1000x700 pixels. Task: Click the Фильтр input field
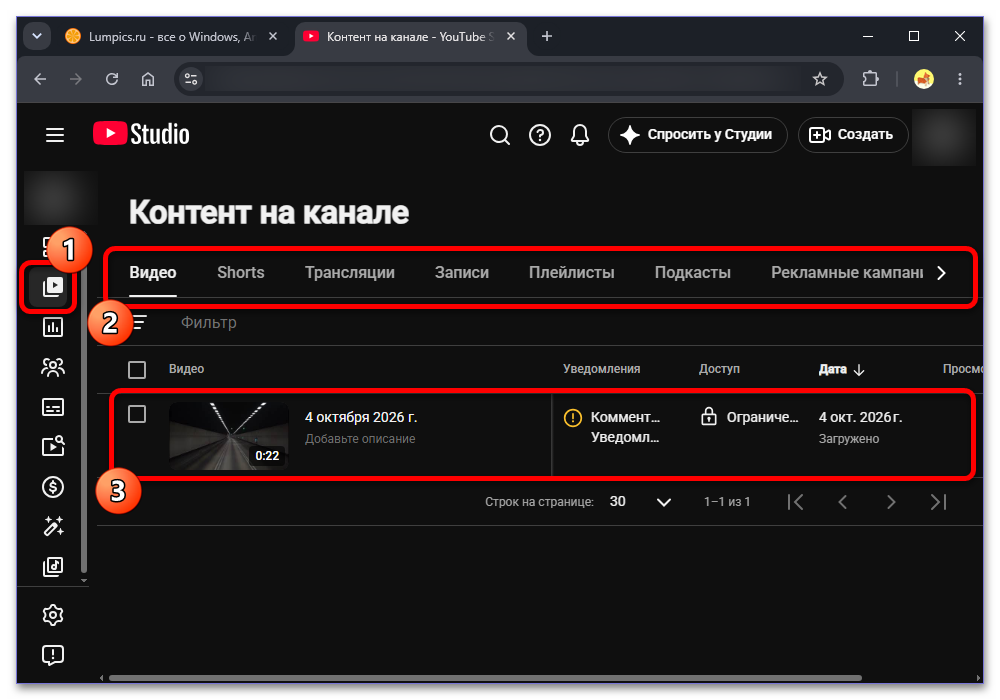pyautogui.click(x=209, y=323)
